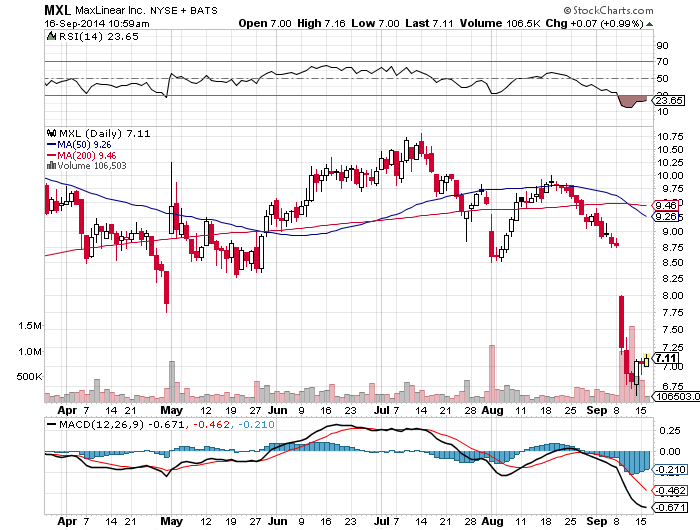Click the 106503.0 volume tag on right axis
700x530 pixels.
tap(675, 396)
